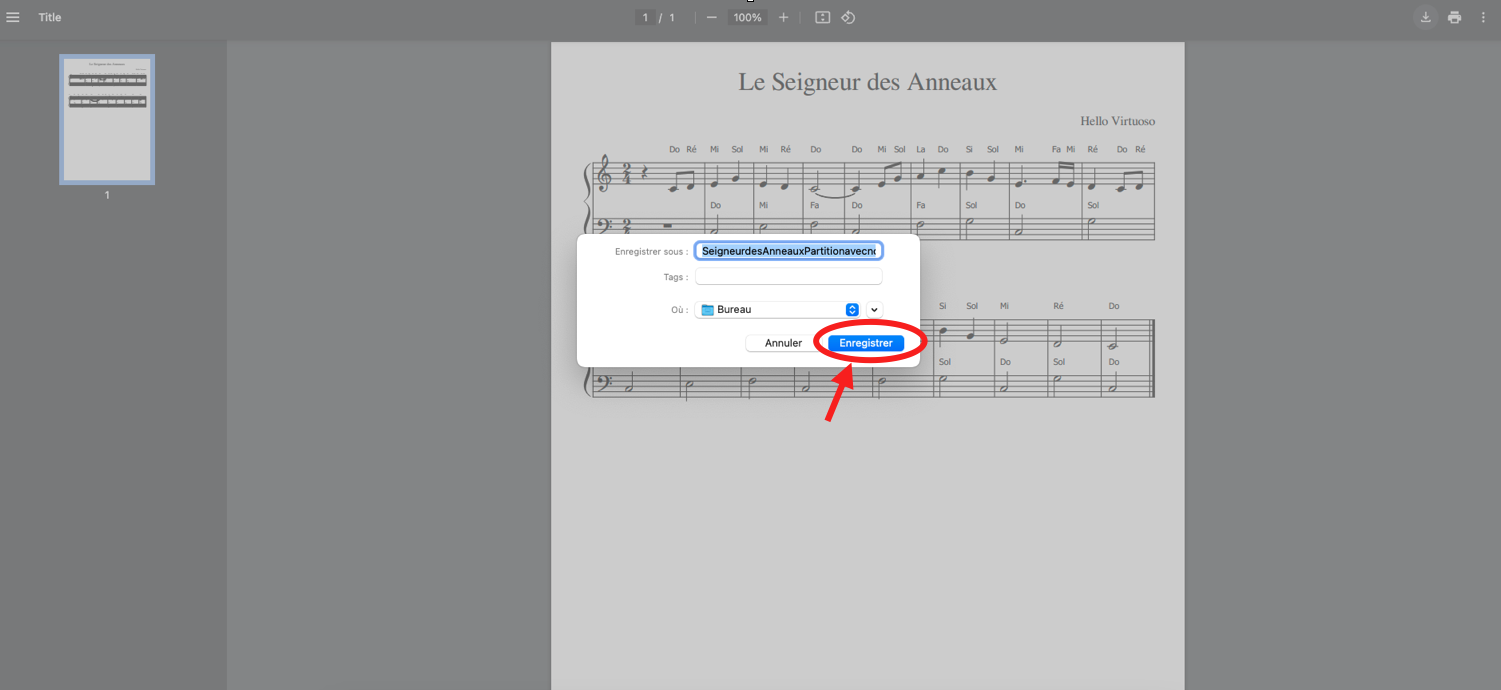The width and height of the screenshot is (1501, 690).
Task: Click the Hello Virtuoso text
Action: tap(1117, 121)
